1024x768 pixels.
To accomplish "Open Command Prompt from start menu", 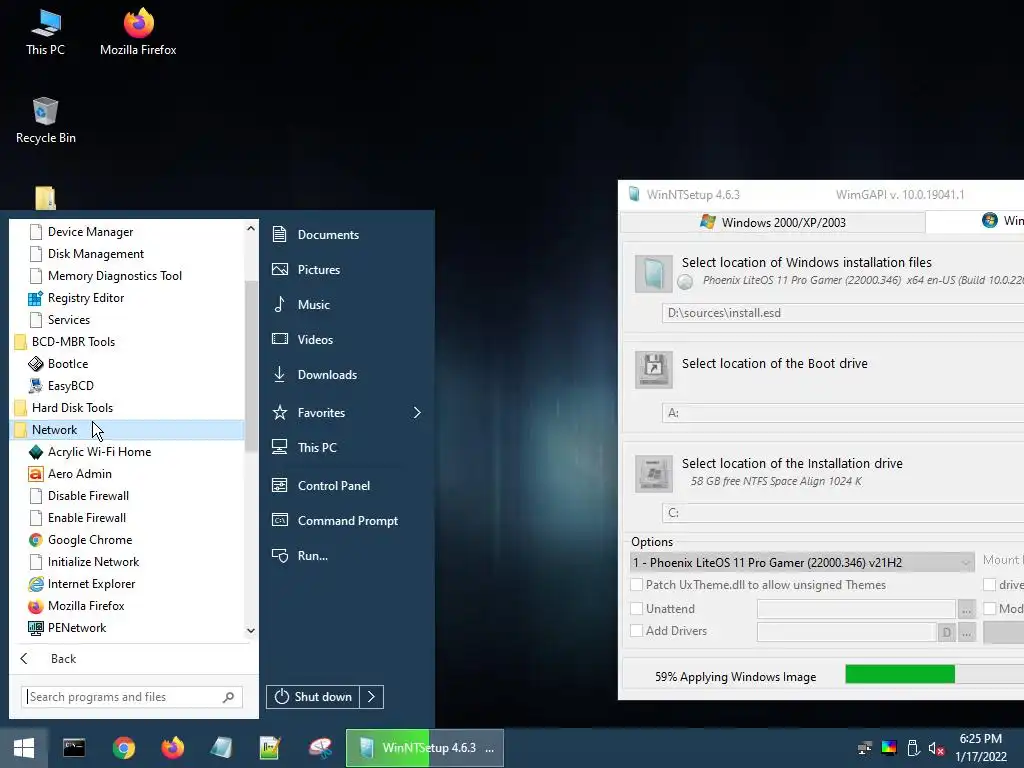I will (334, 520).
